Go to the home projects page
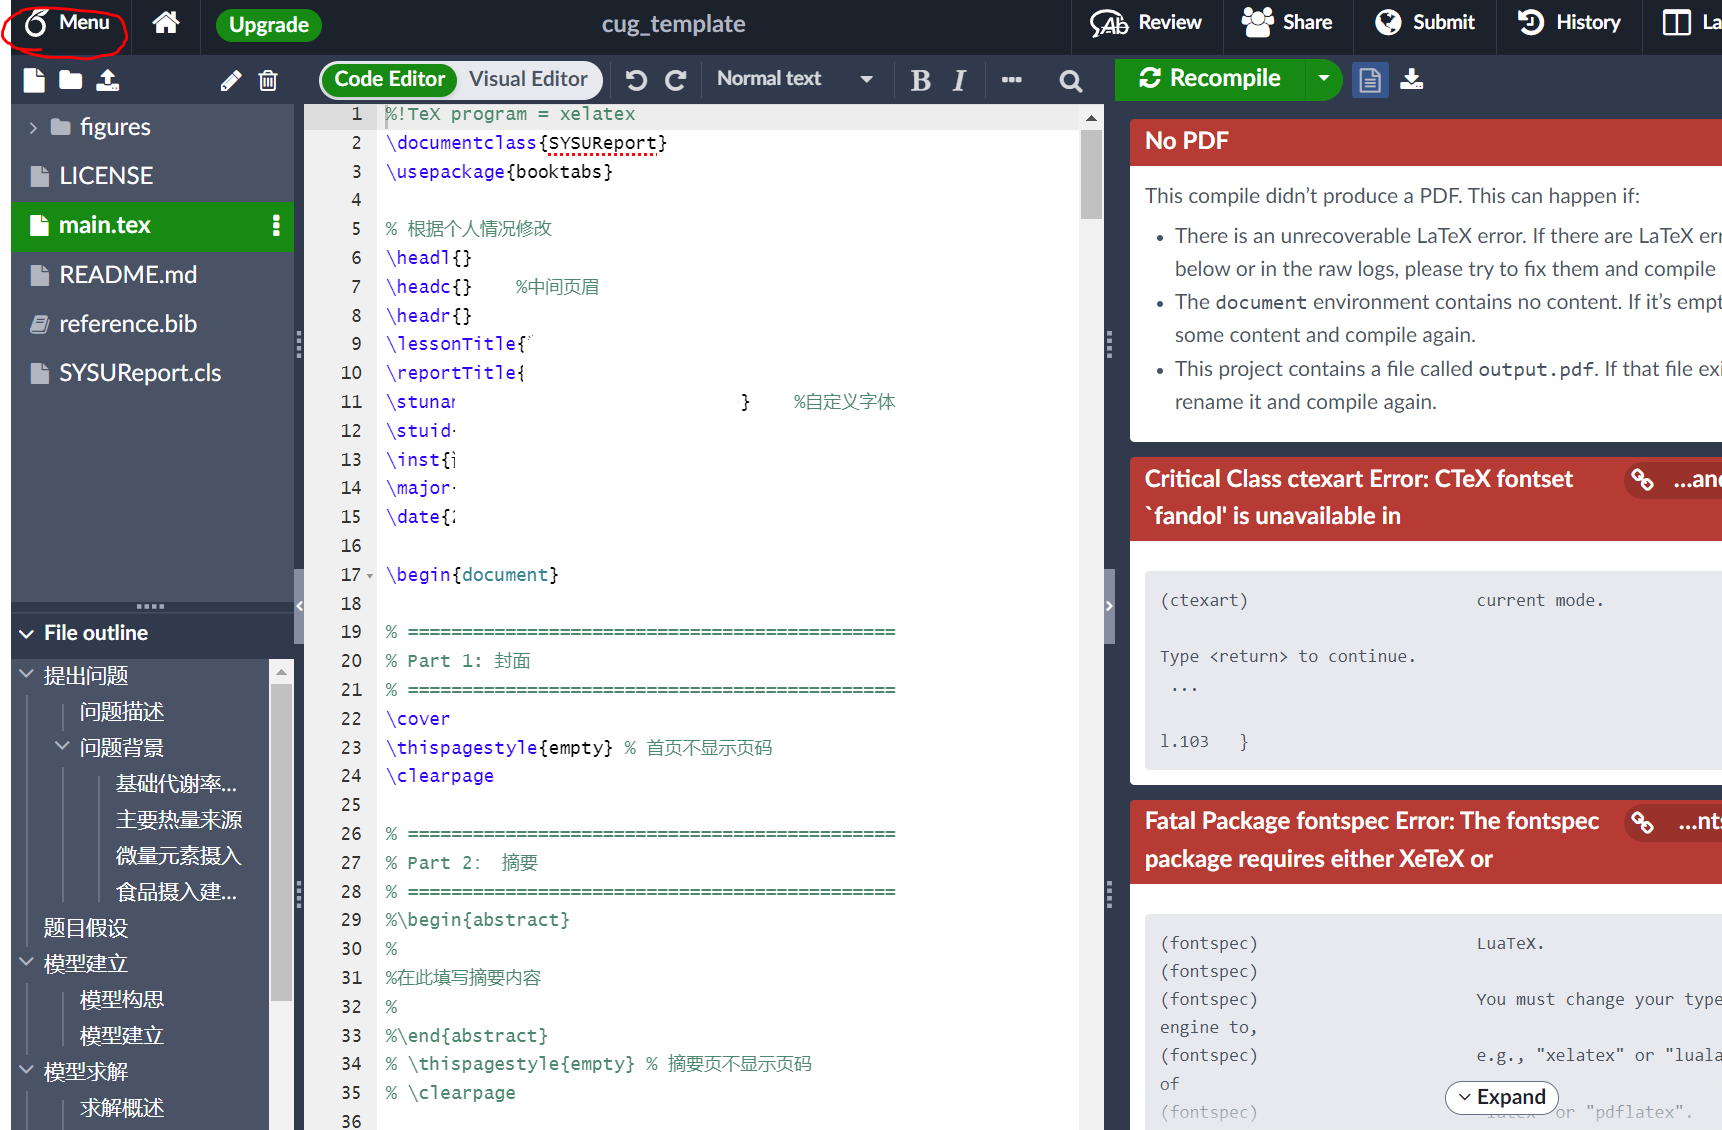This screenshot has height=1130, width=1722. (x=166, y=23)
